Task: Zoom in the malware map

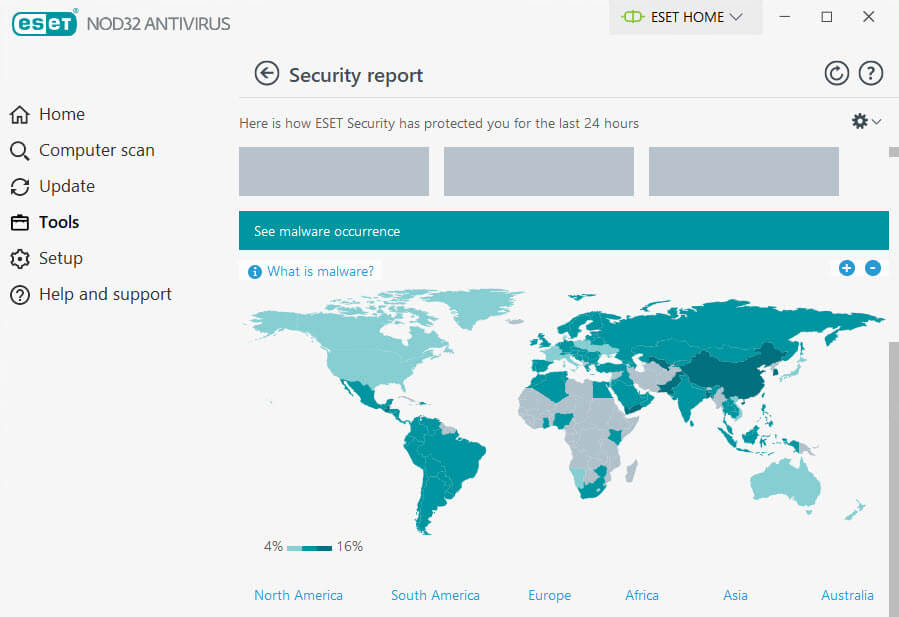Action: (846, 268)
